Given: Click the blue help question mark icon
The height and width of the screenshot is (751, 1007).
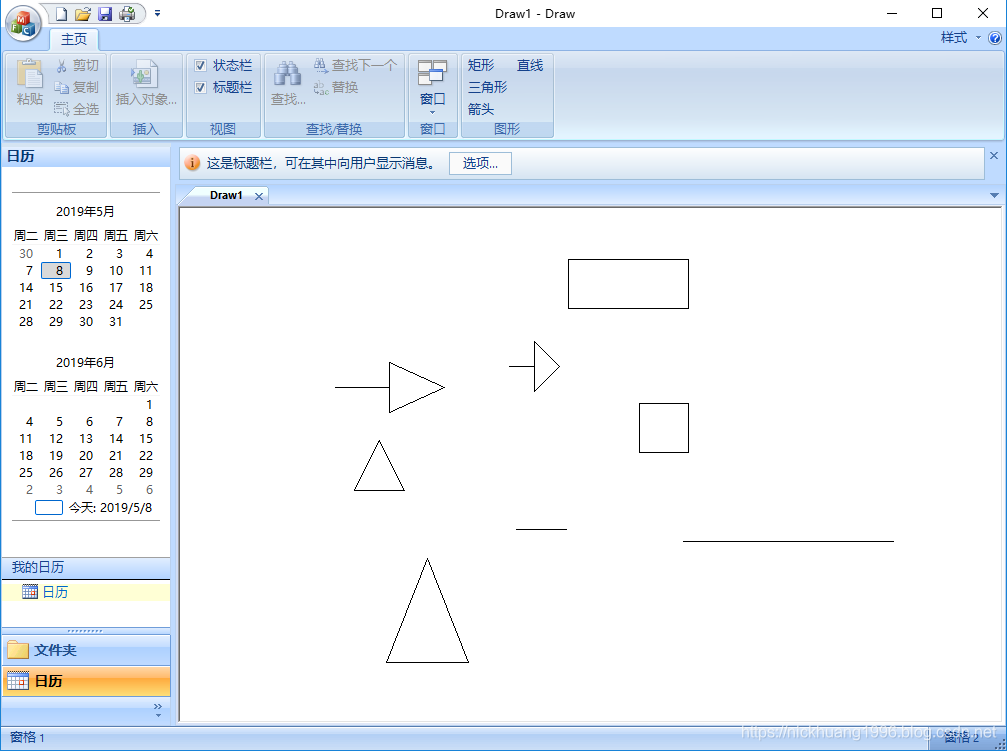Looking at the screenshot, I should (x=995, y=39).
